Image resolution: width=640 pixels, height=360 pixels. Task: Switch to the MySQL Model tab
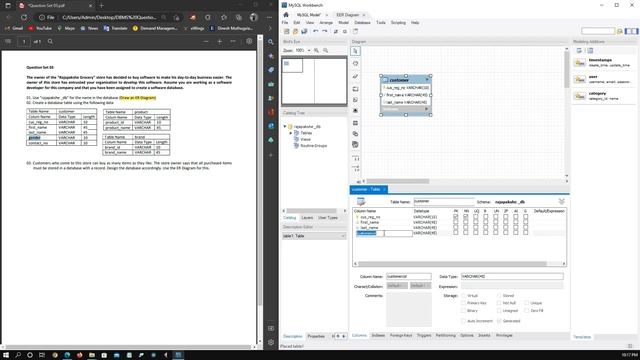click(x=308, y=15)
